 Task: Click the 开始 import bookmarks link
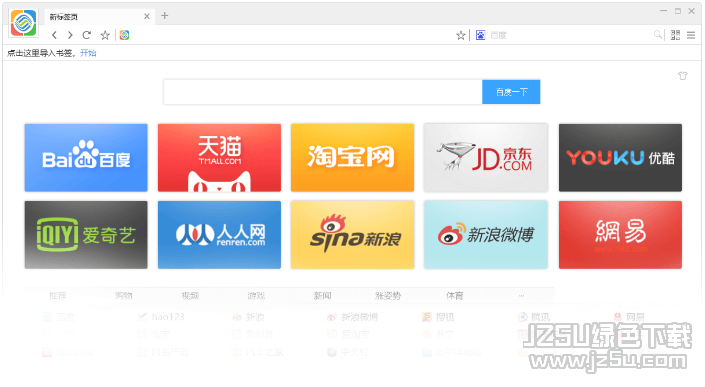pos(88,53)
